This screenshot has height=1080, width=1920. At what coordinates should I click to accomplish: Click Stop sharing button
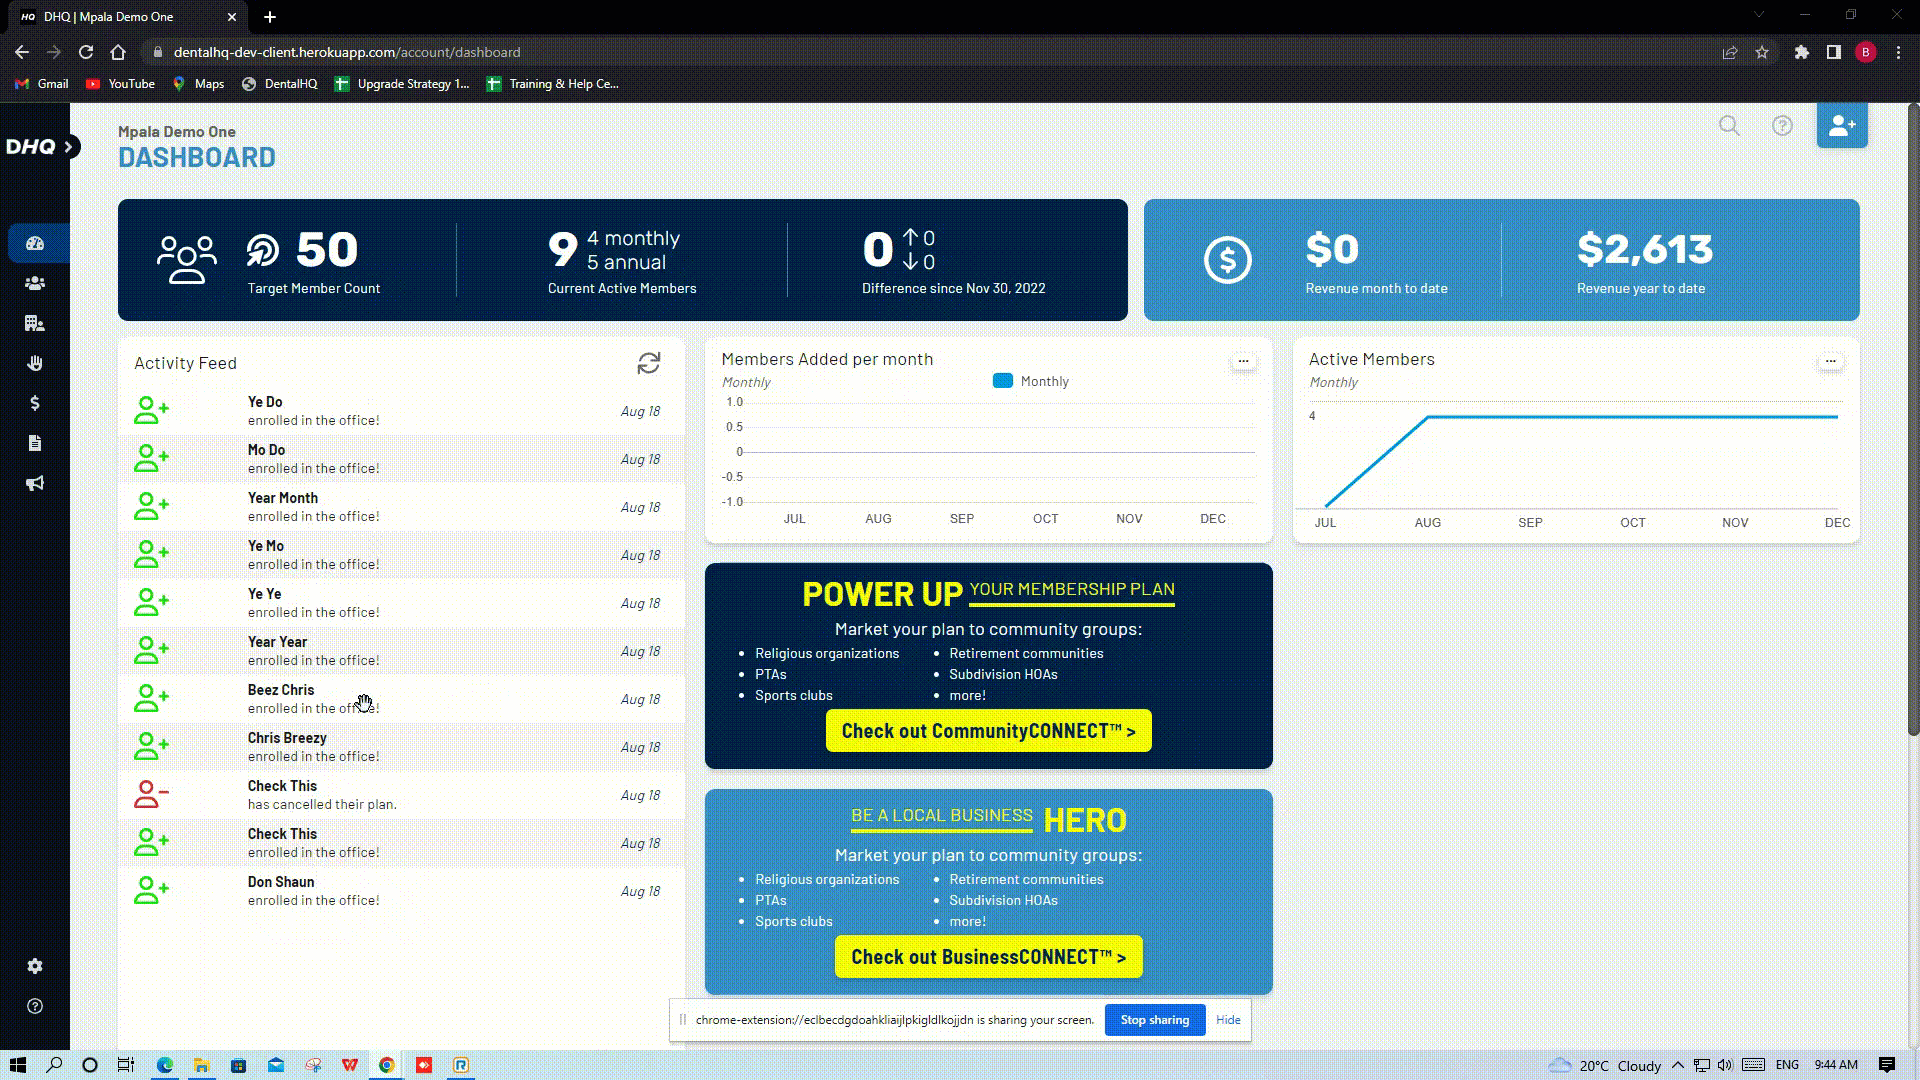tap(1154, 1020)
